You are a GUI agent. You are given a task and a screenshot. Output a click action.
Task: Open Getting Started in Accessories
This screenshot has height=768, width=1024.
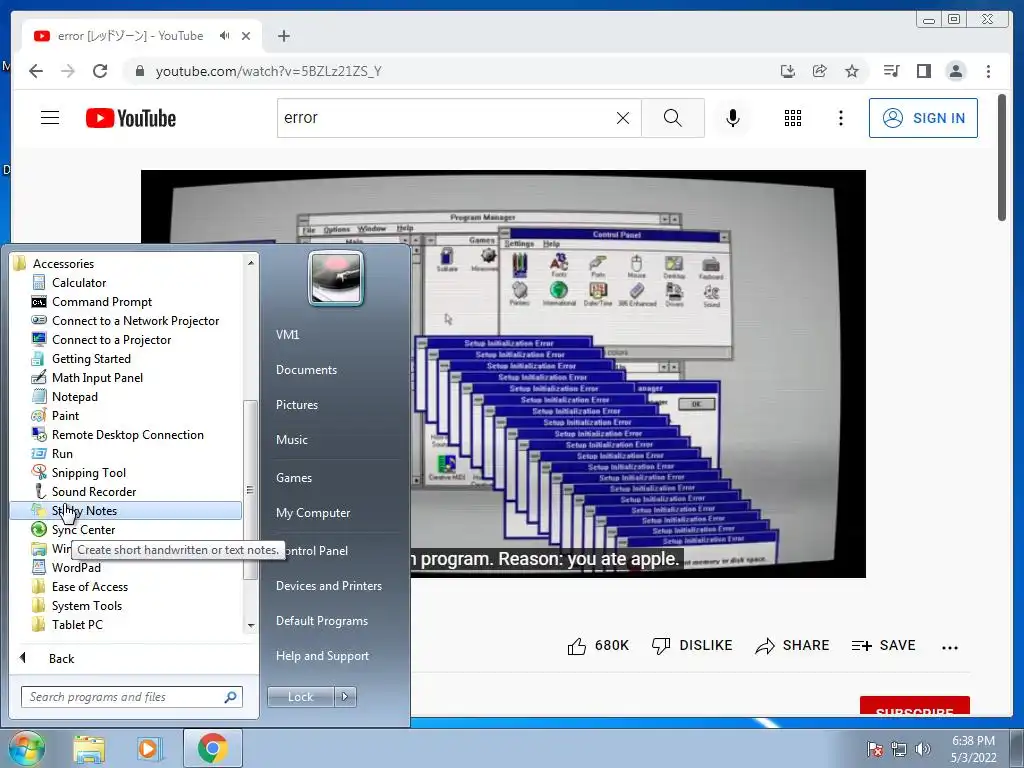pos(91,359)
